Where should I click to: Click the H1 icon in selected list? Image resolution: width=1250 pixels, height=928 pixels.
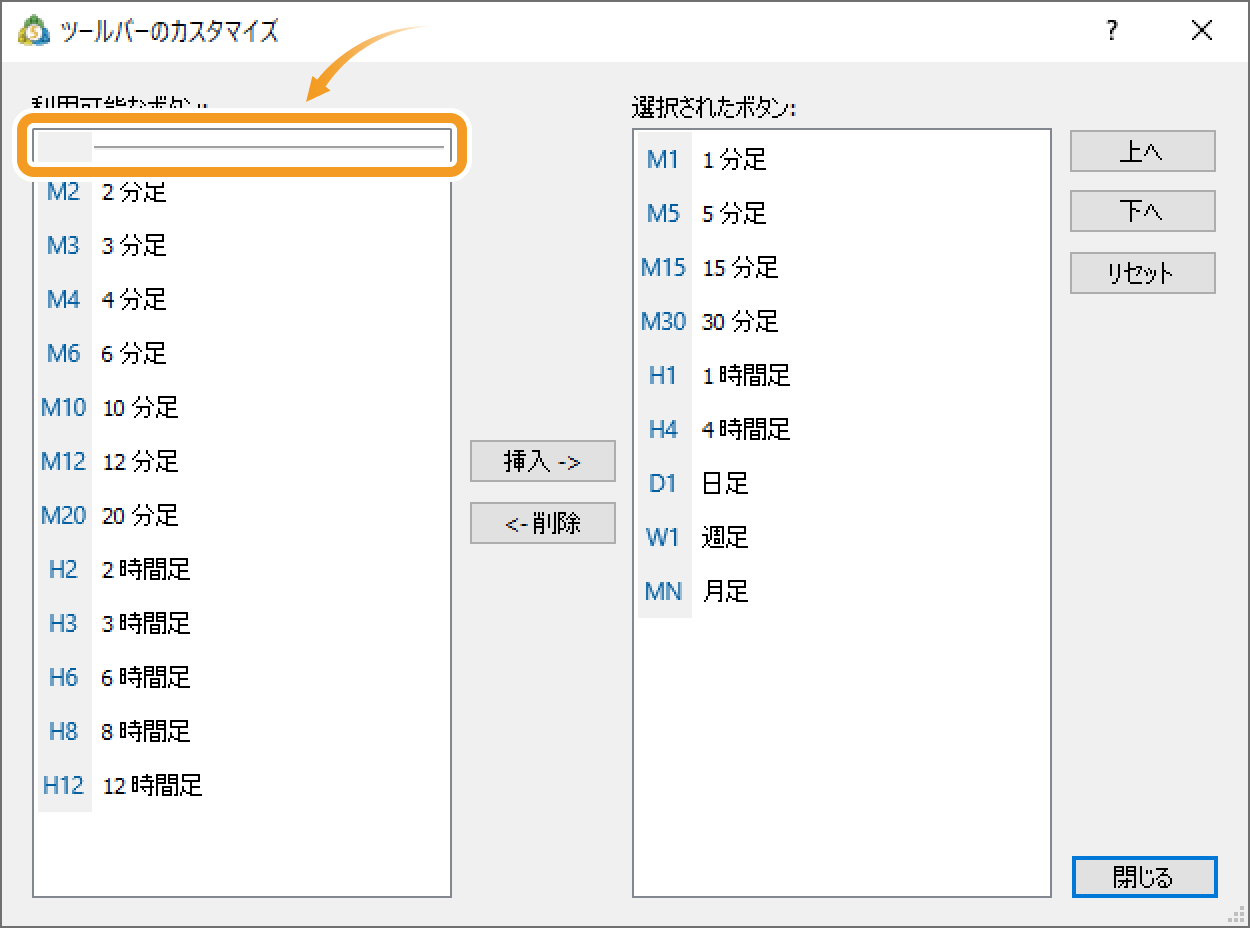663,375
